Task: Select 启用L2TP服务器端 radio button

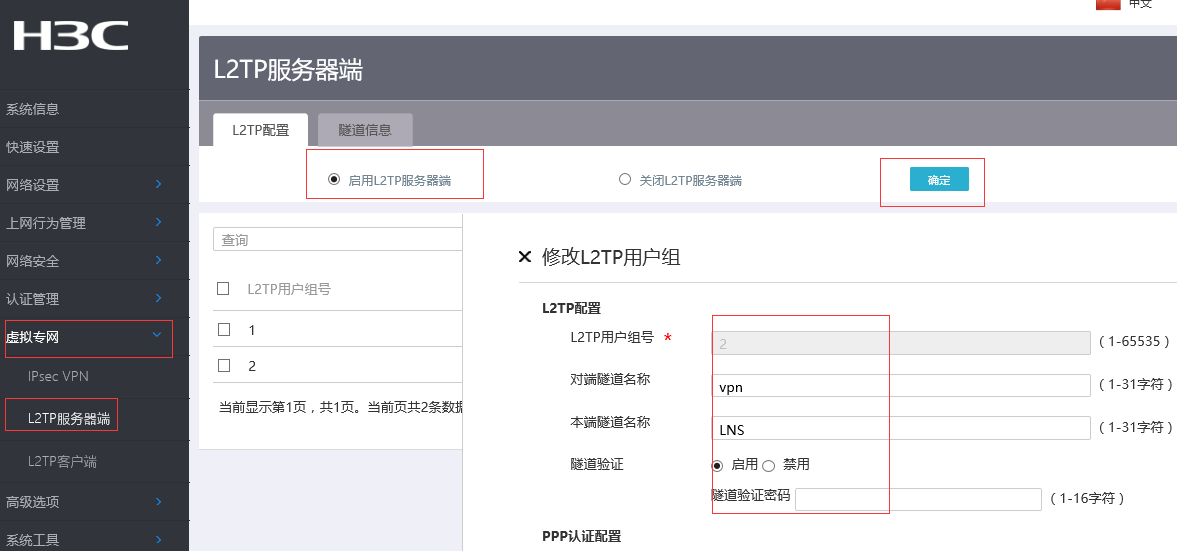Action: (x=334, y=180)
